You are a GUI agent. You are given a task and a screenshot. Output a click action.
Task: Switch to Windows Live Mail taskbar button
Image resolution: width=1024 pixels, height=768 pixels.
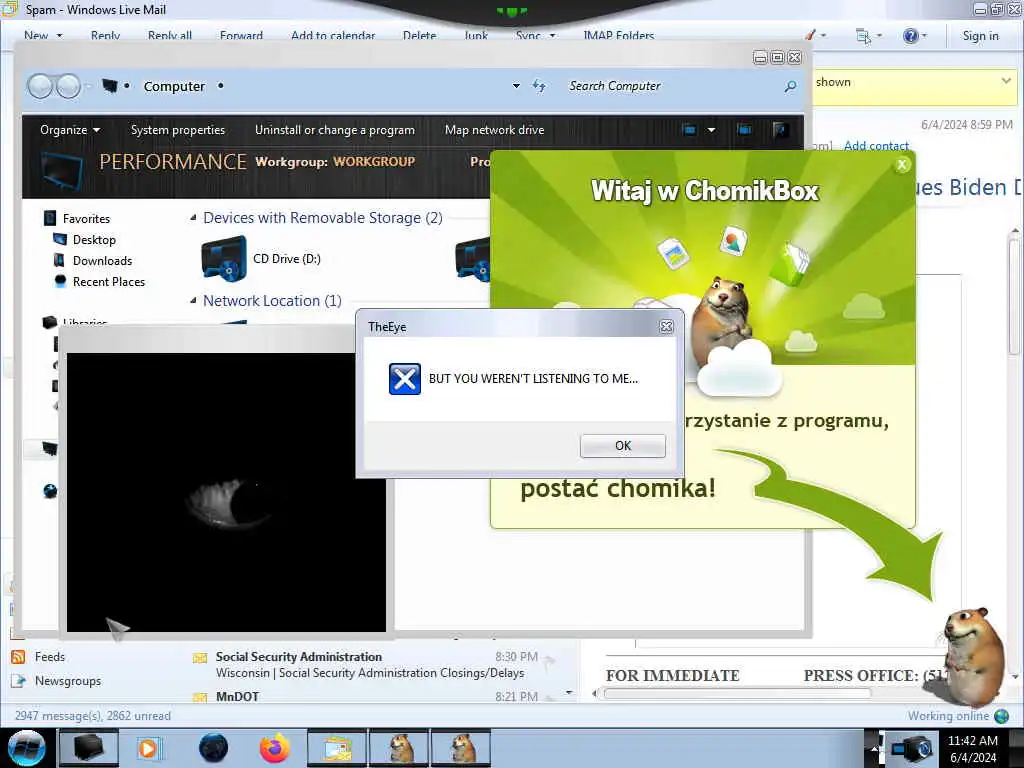click(x=336, y=748)
